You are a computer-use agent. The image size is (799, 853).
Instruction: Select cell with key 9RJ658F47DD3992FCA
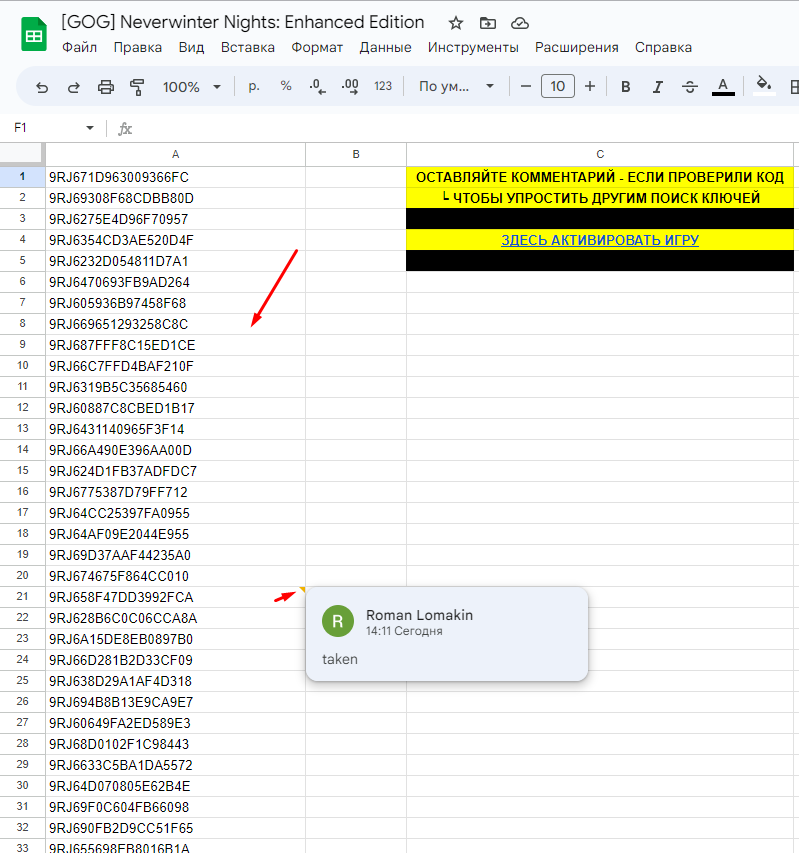175,597
